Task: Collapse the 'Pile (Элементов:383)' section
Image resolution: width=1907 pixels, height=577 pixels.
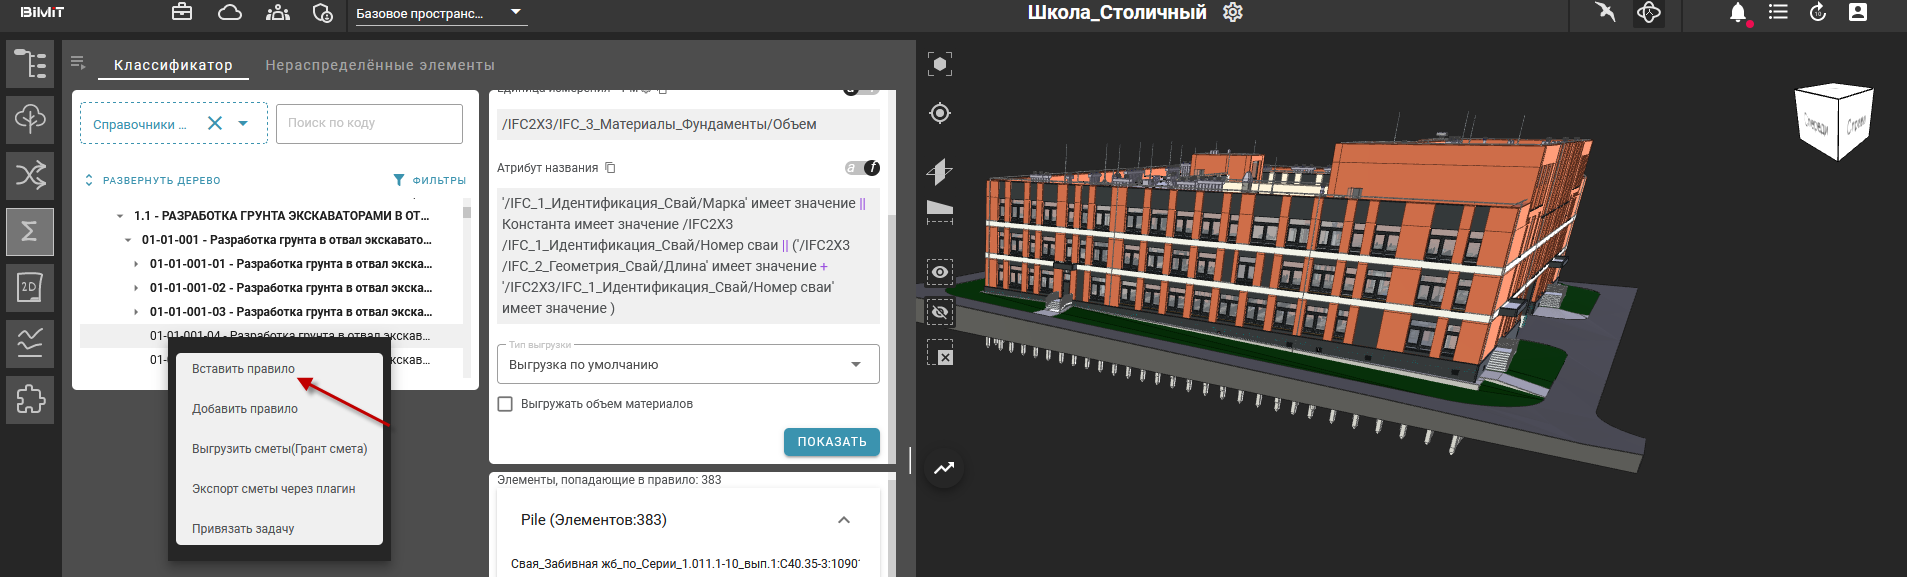Action: pyautogui.click(x=843, y=520)
